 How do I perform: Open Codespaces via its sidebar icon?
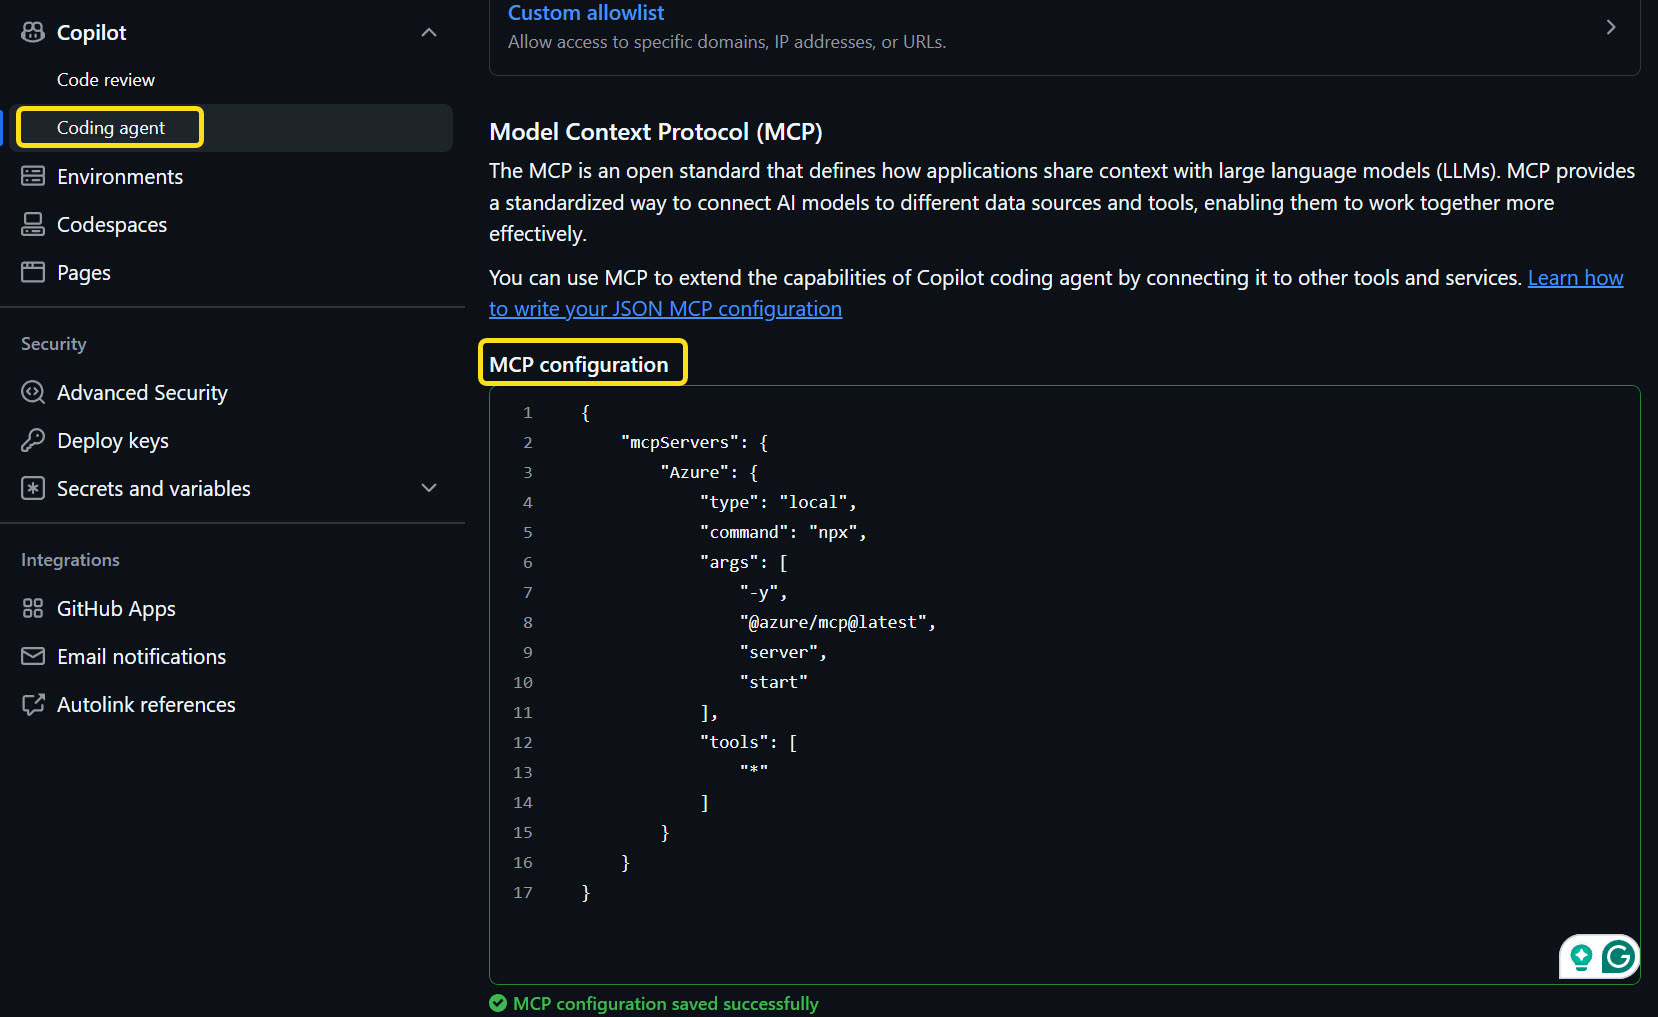click(32, 224)
